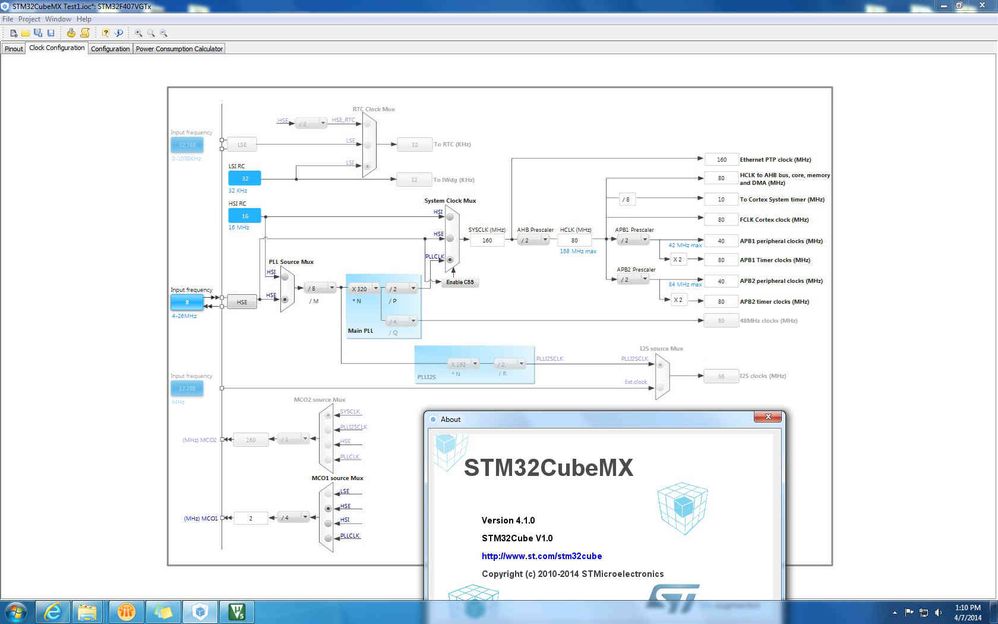Click the HSE input frequency field
The image size is (998, 624).
tap(187, 302)
